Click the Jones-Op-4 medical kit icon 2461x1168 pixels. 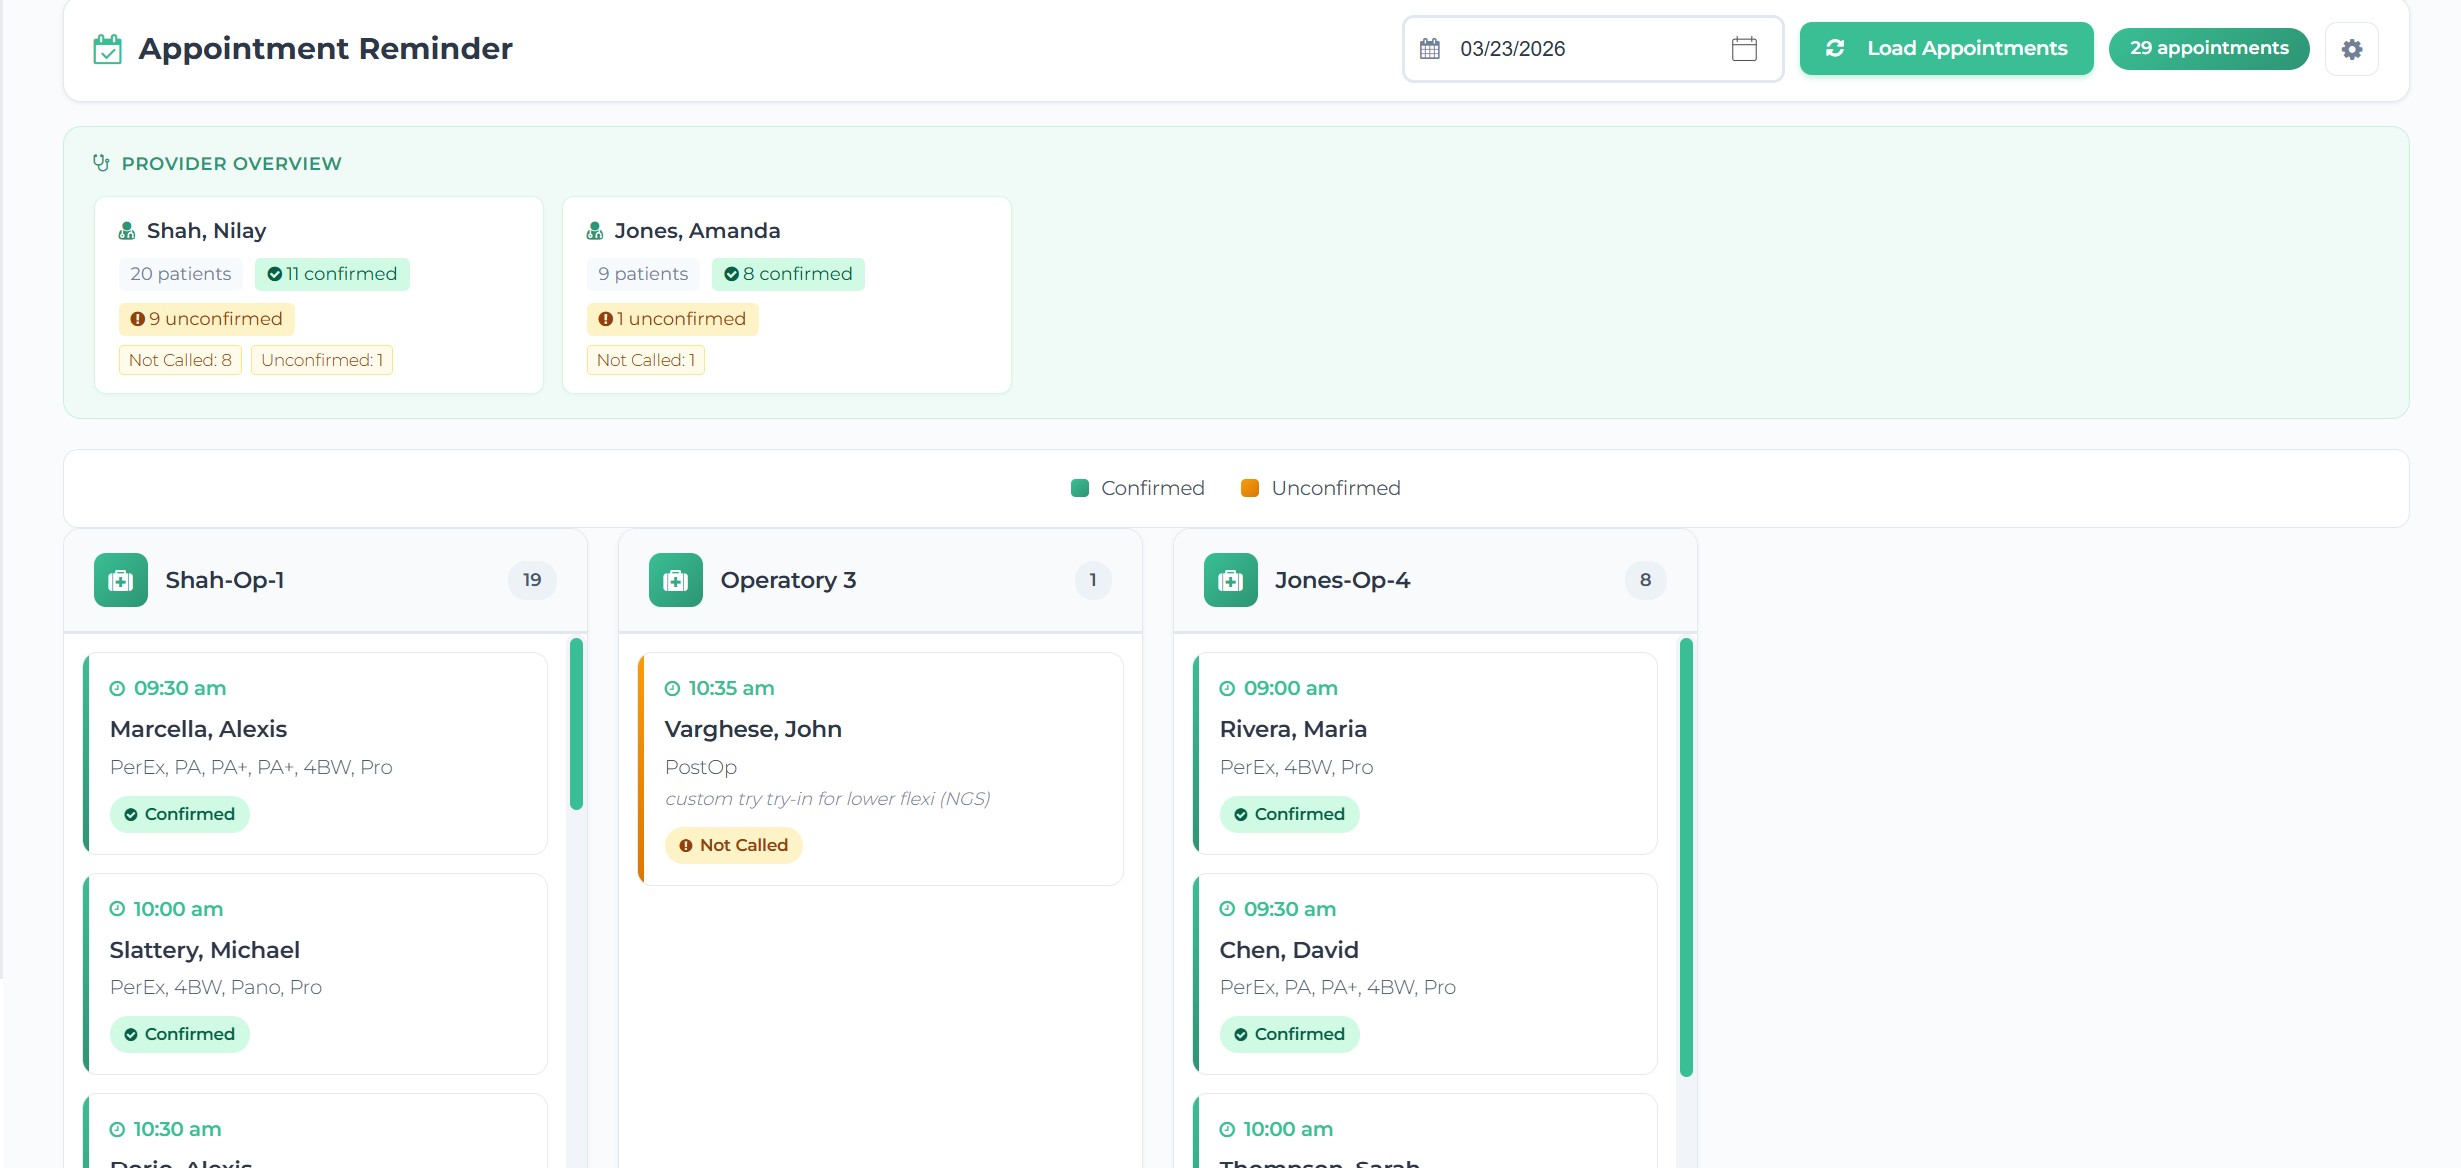pyautogui.click(x=1230, y=580)
